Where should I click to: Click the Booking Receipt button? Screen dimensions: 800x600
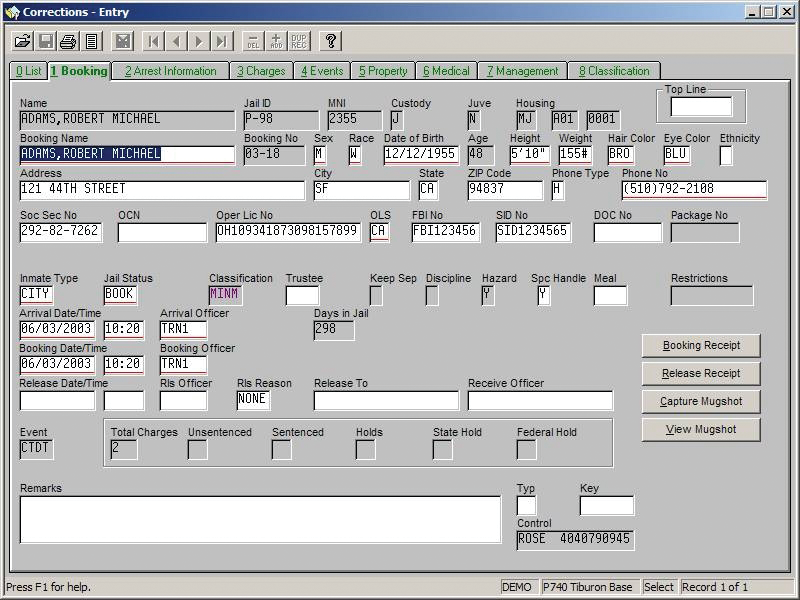point(701,346)
